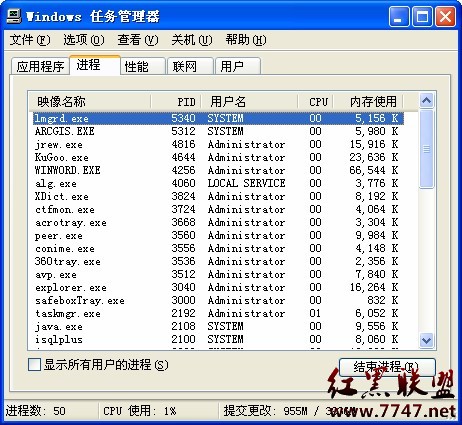This screenshot has height=425, width=462.
Task: Click CPU 使用: 1% status entry
Action: click(x=140, y=411)
